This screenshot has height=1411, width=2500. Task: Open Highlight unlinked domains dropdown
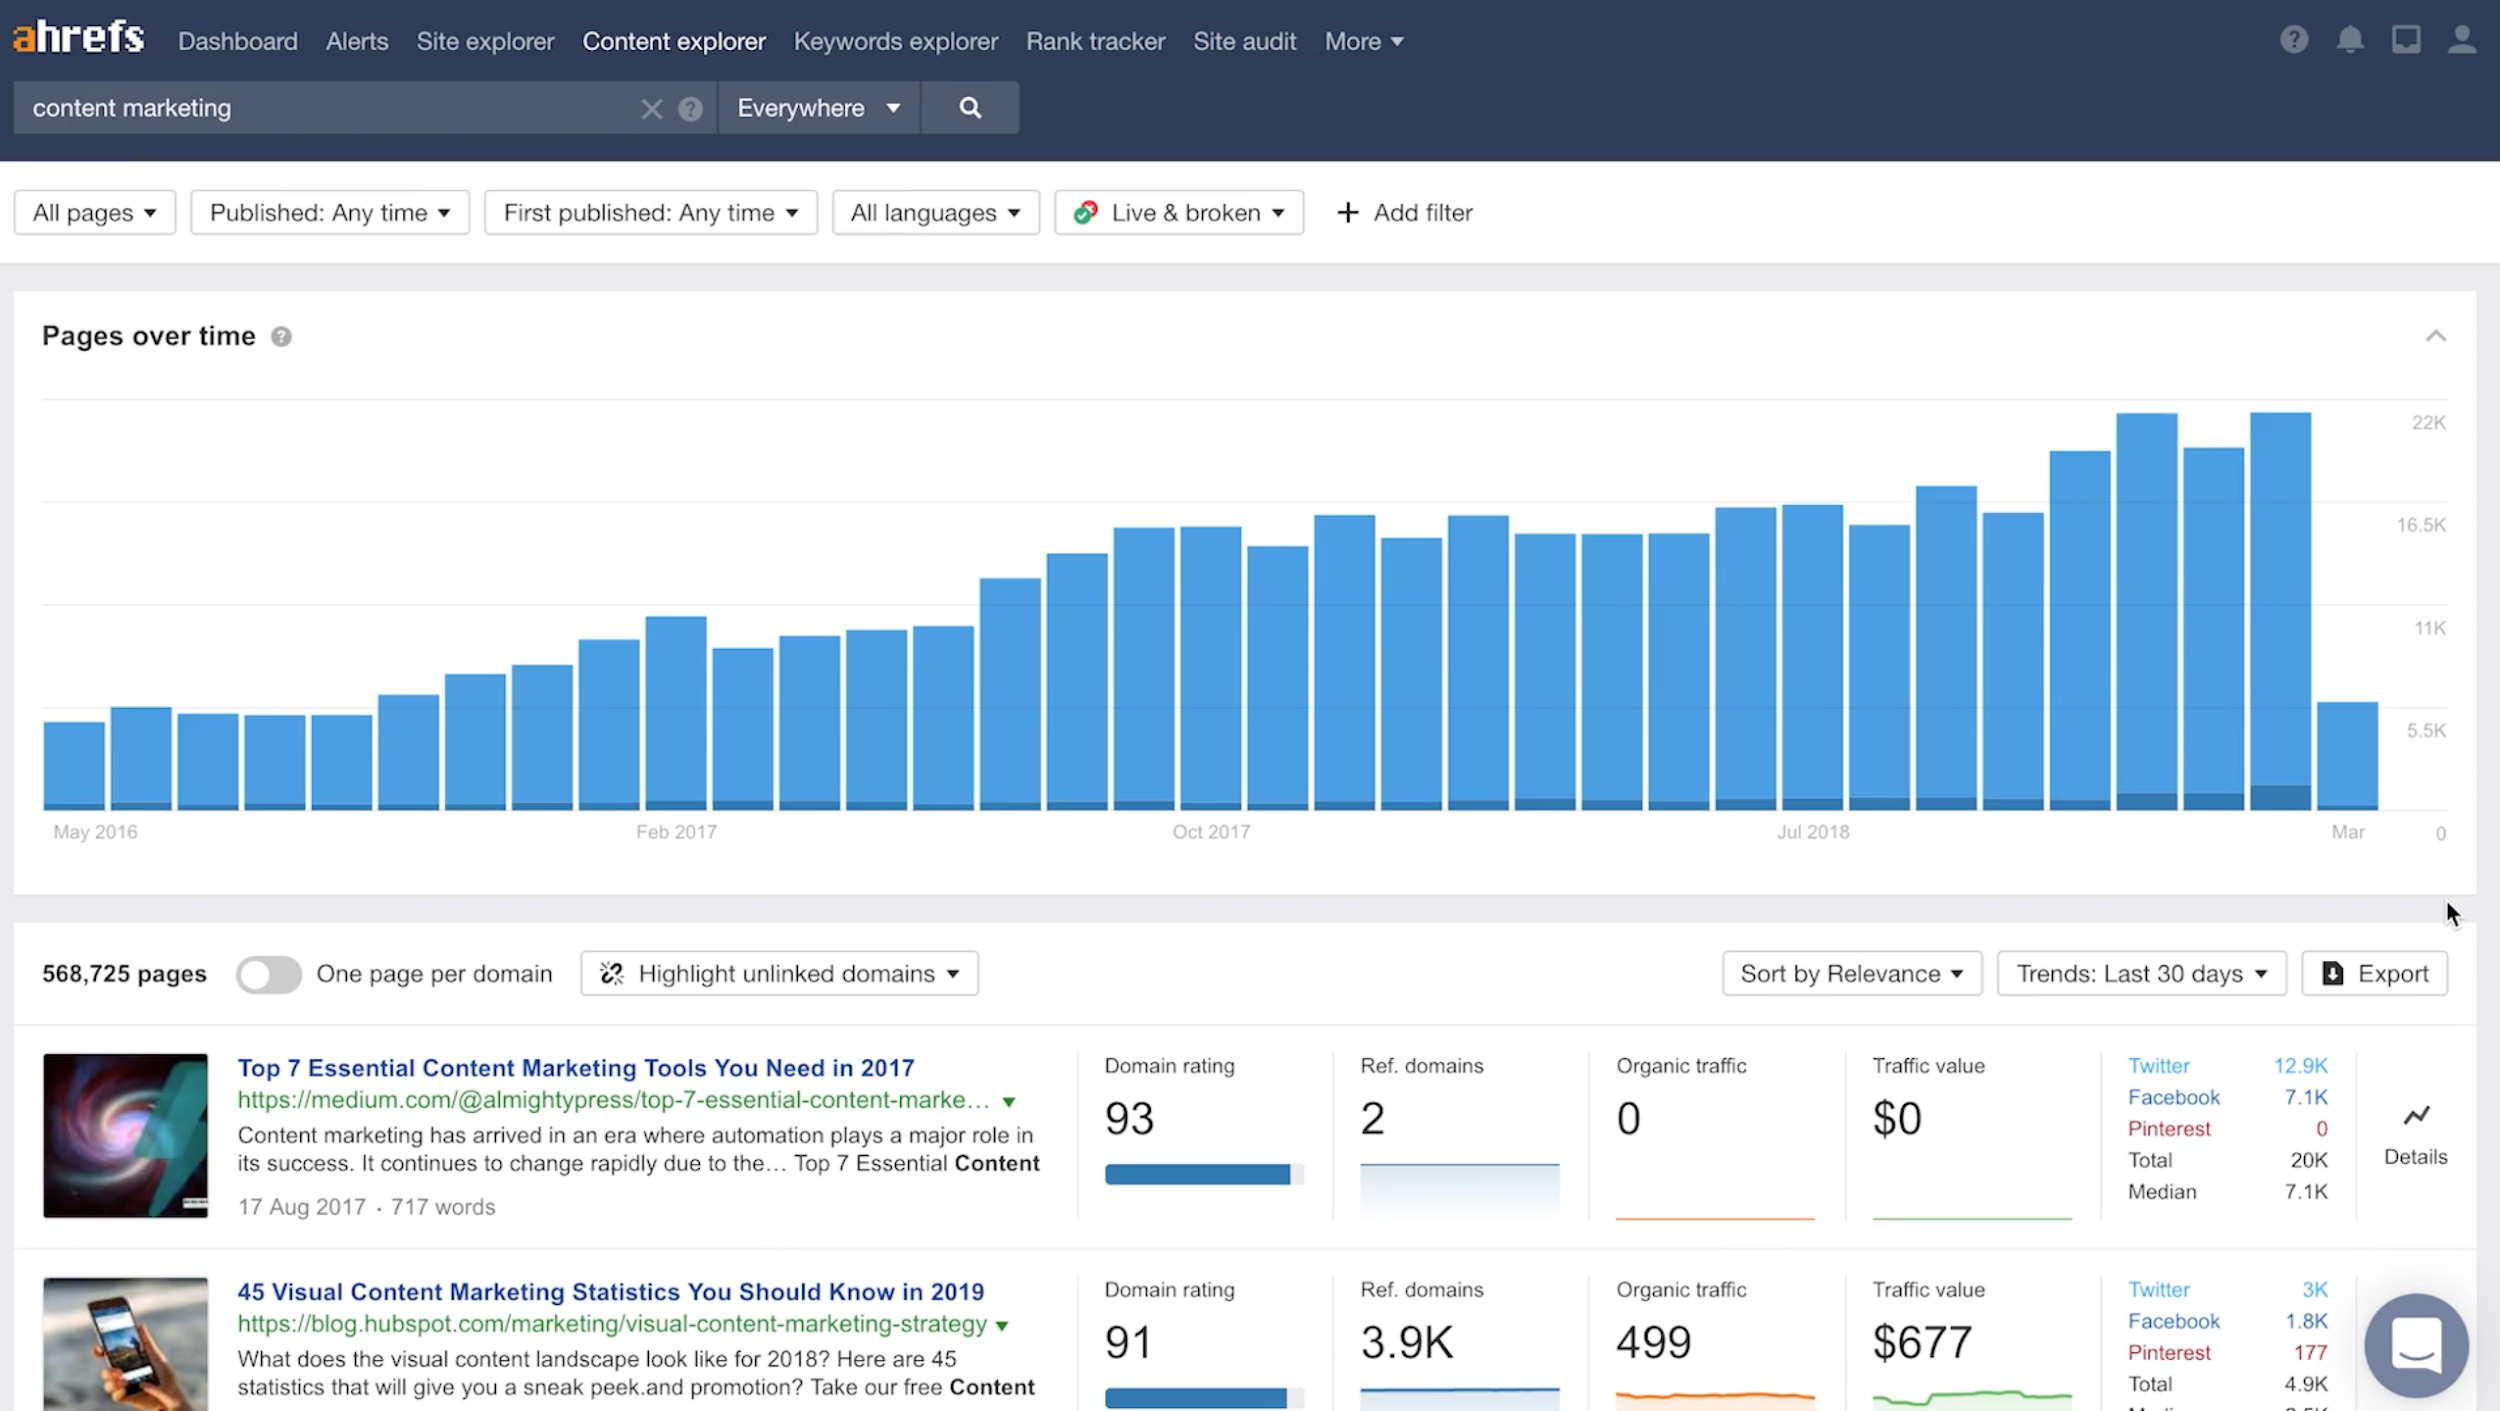click(x=779, y=974)
